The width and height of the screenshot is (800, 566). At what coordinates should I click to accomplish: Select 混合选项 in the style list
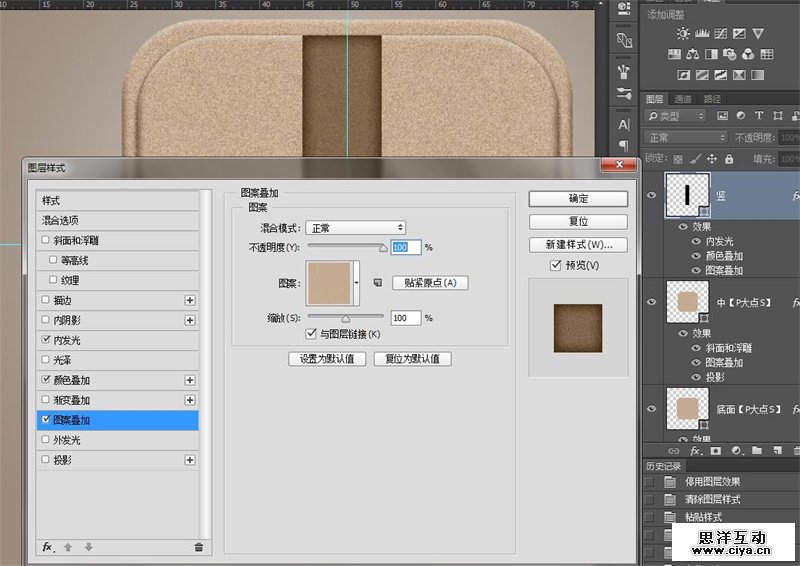pyautogui.click(x=60, y=220)
